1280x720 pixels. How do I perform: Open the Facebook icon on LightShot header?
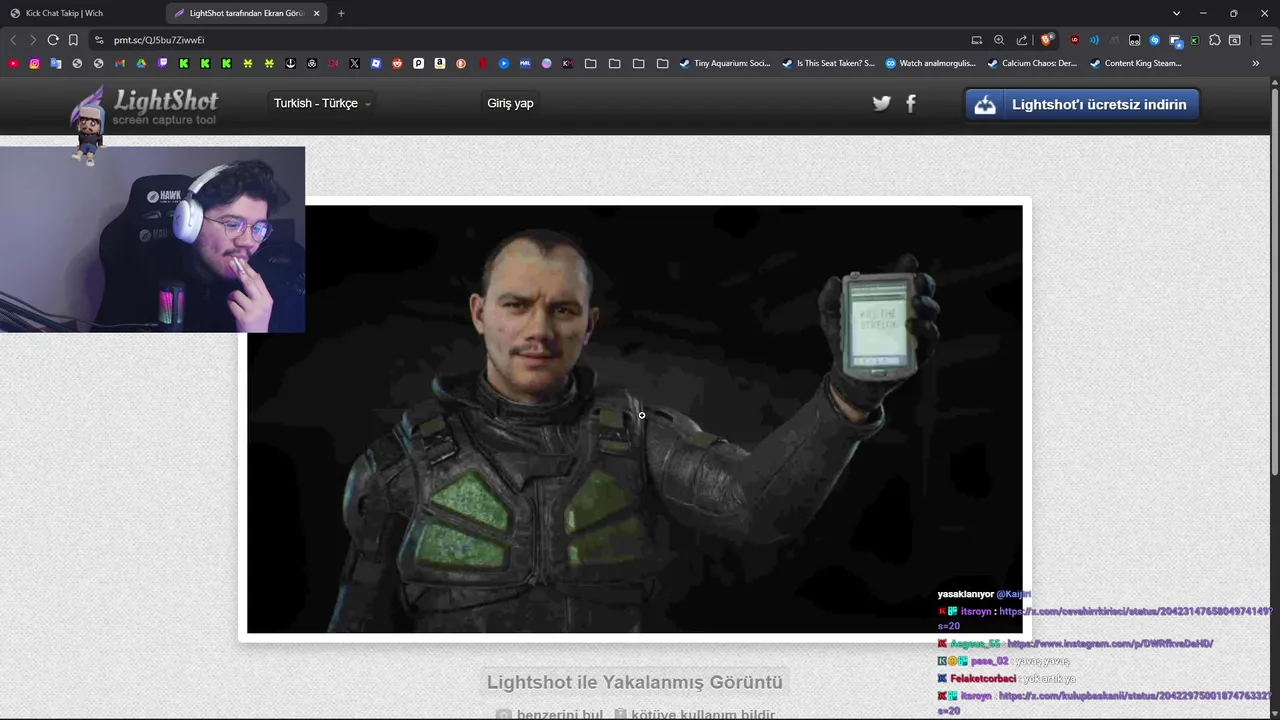click(911, 103)
